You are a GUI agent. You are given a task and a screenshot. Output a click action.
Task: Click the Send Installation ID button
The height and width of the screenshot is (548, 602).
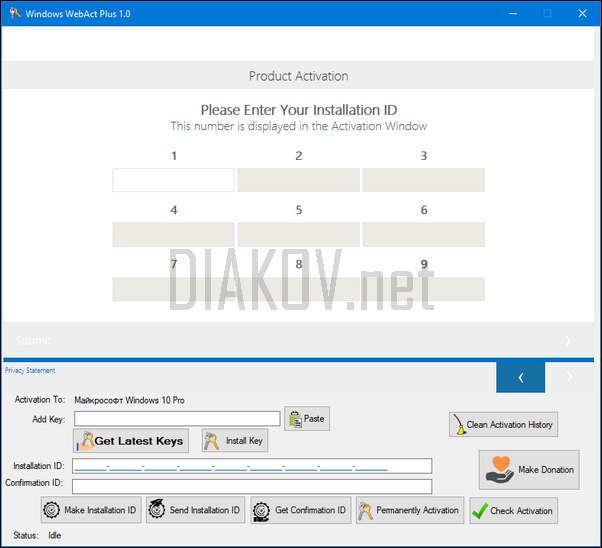pyautogui.click(x=195, y=510)
